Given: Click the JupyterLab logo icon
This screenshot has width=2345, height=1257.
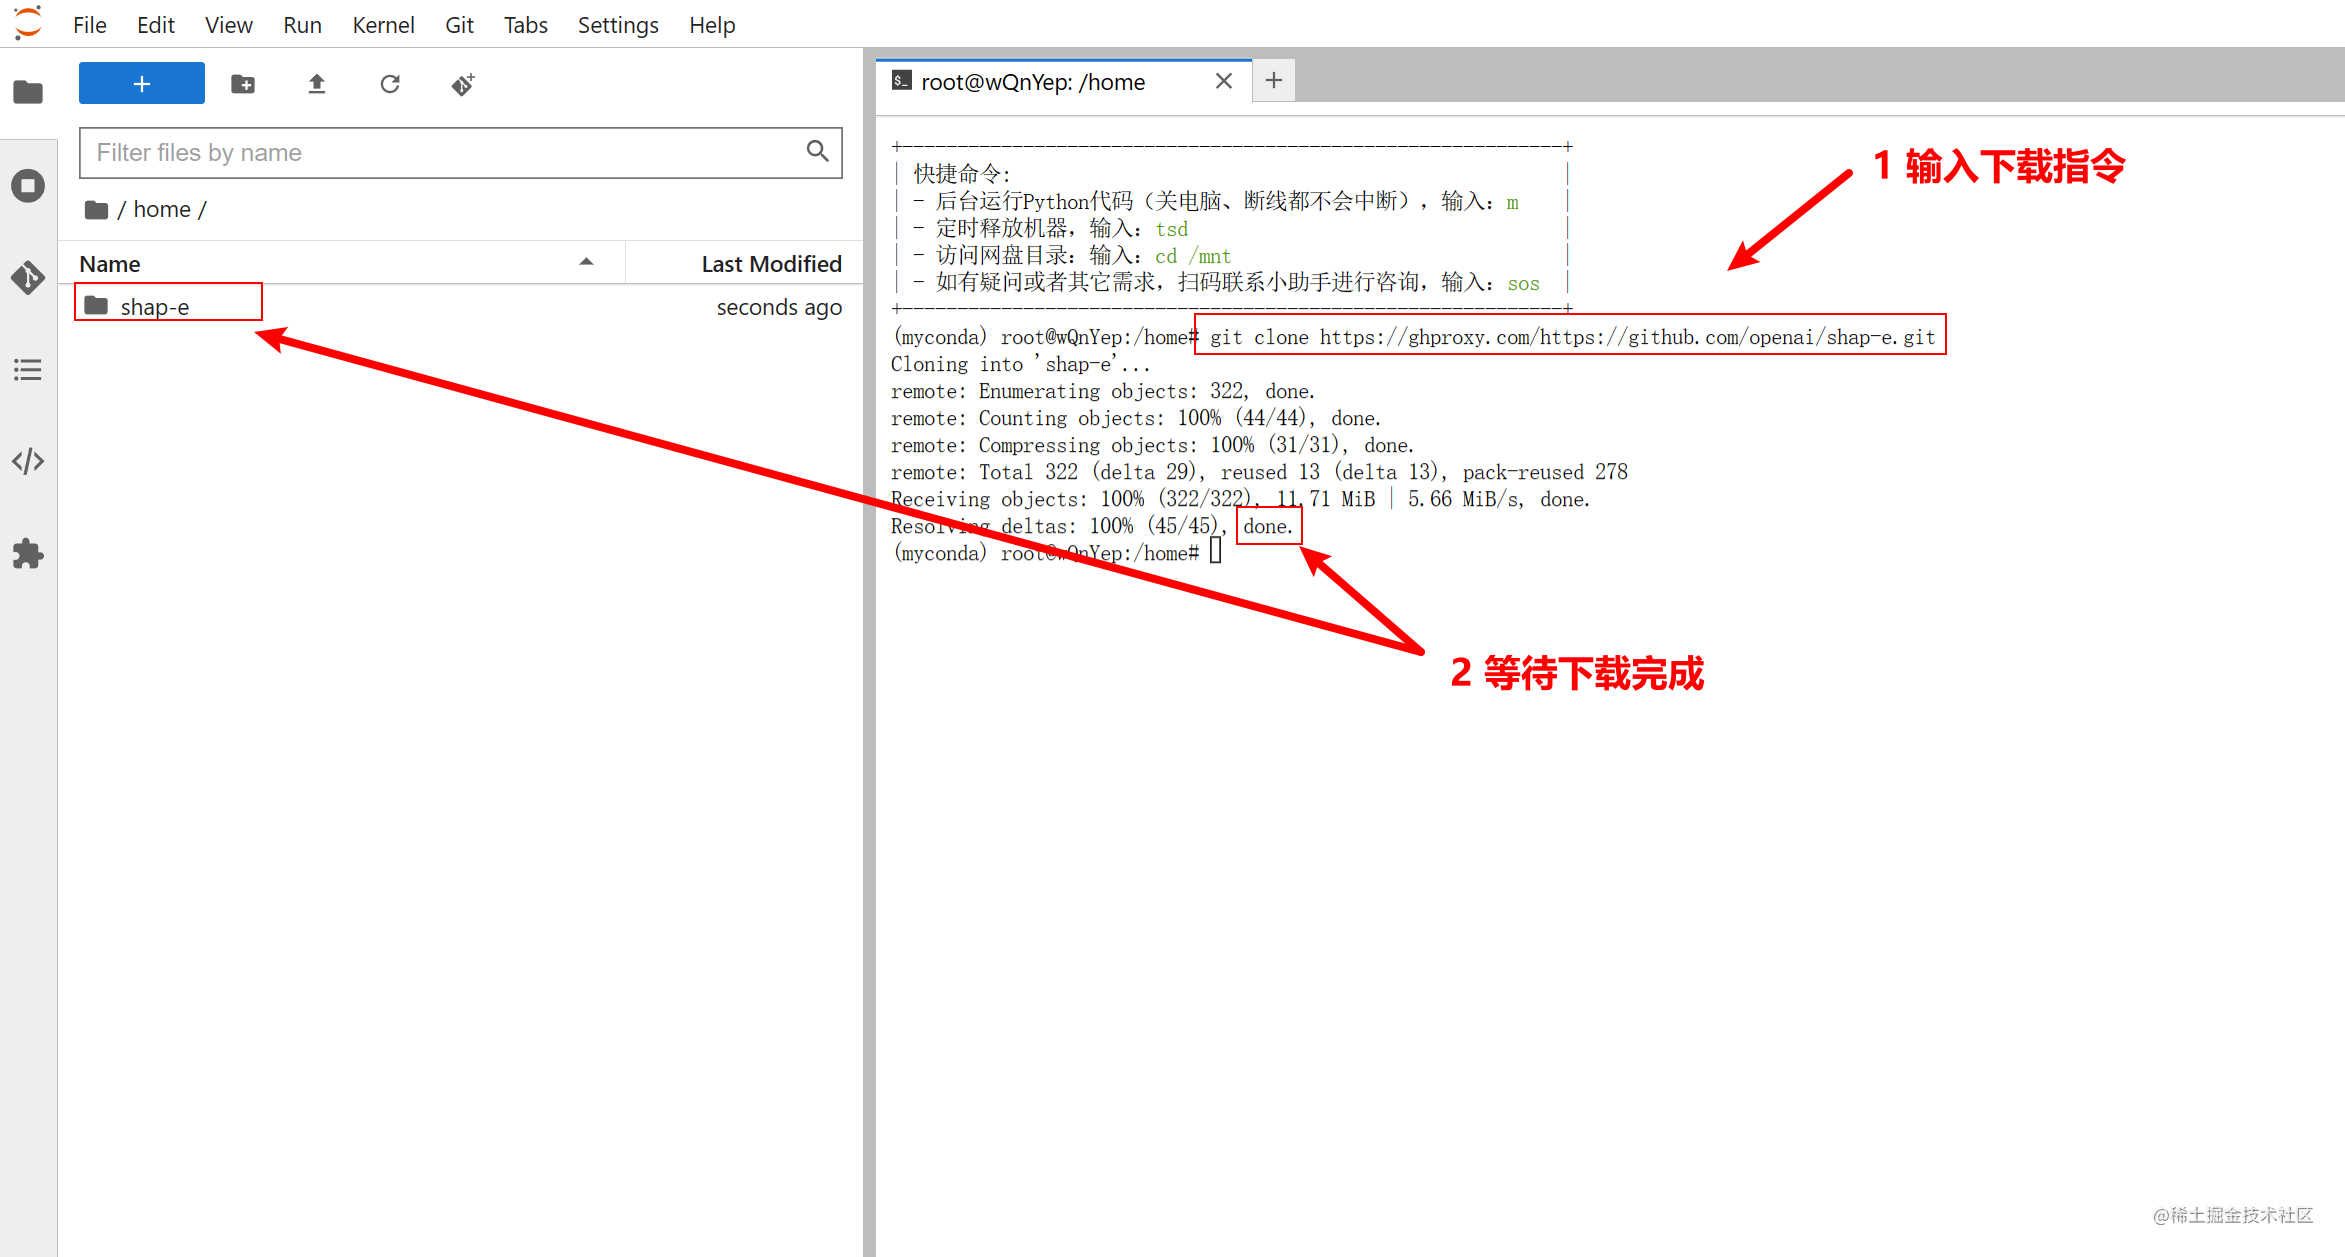Looking at the screenshot, I should click(28, 23).
